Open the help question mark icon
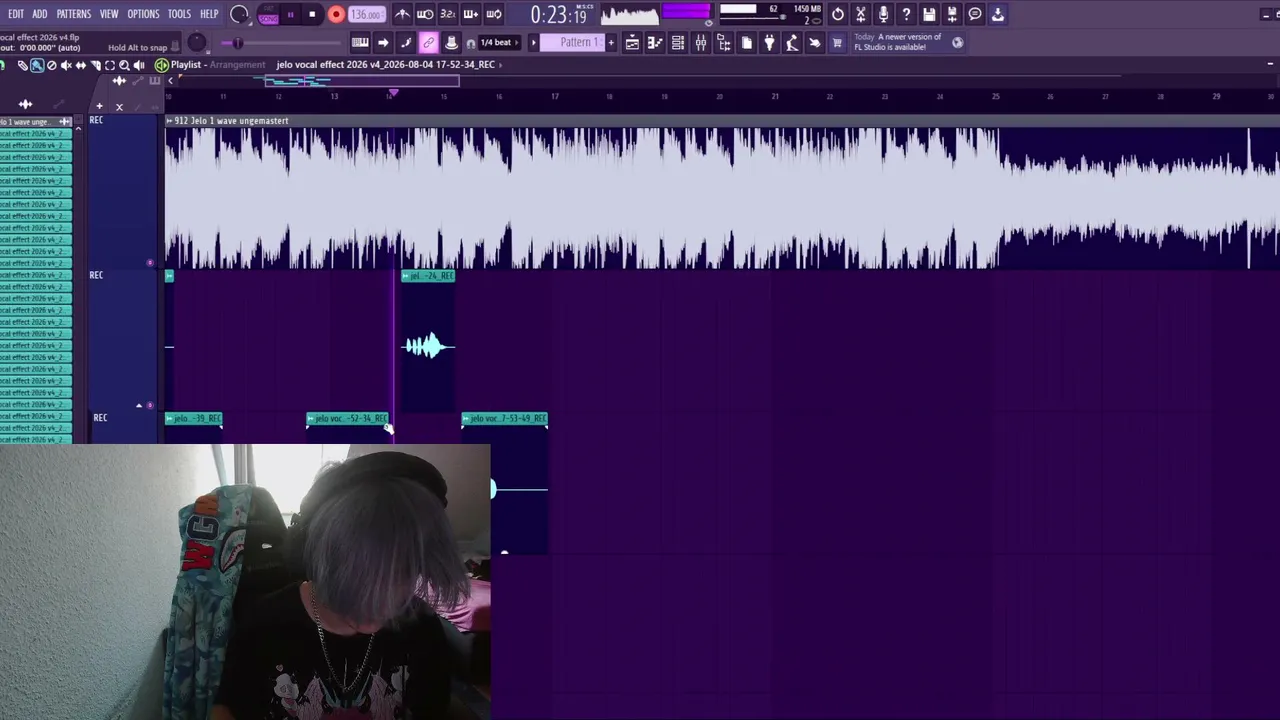The width and height of the screenshot is (1280, 720). pos(907,14)
